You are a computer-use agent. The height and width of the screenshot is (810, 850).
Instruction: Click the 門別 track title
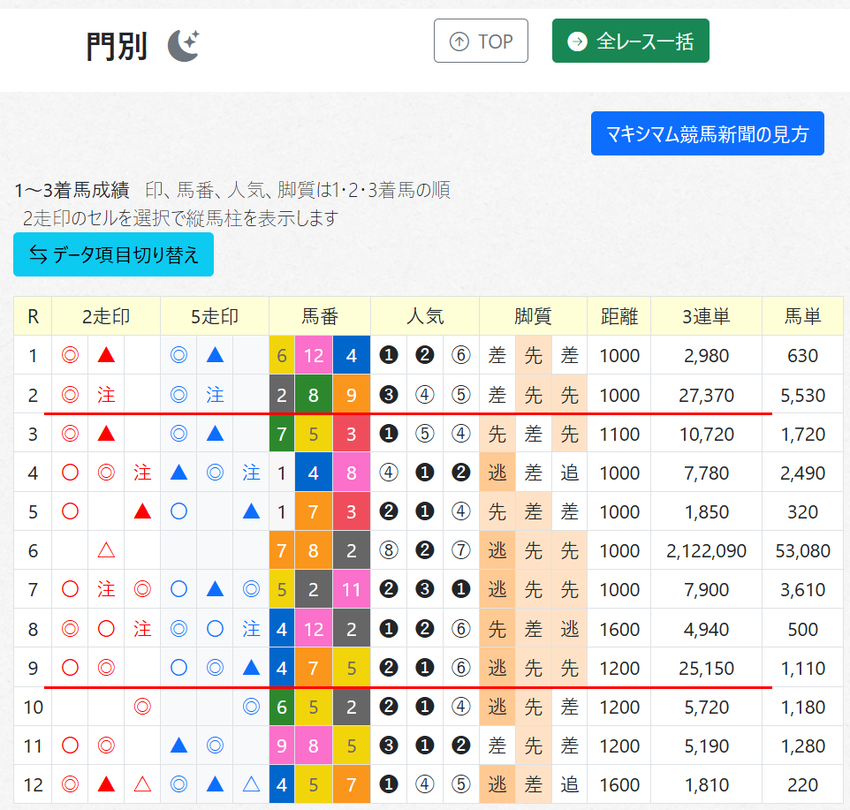pos(117,46)
